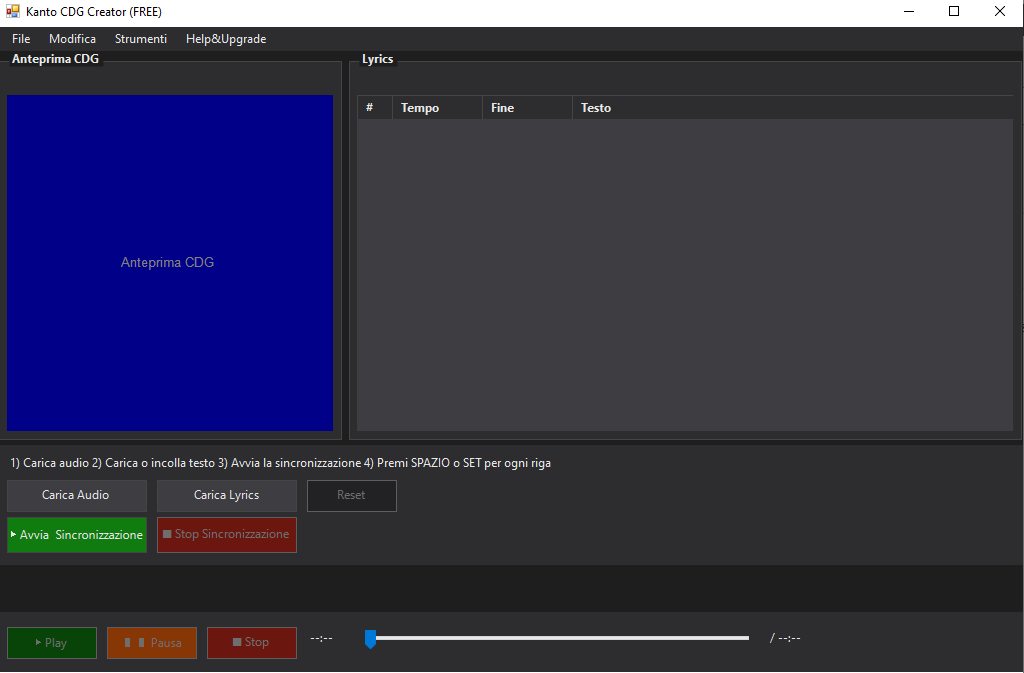
Task: Click the Kanto CDG Creator title bar icon
Action: click(13, 12)
